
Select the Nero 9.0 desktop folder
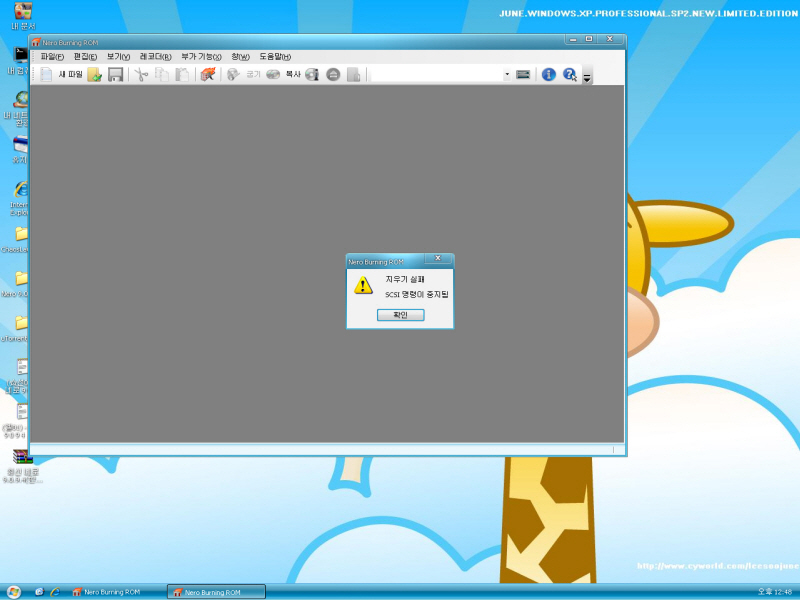[x=16, y=284]
